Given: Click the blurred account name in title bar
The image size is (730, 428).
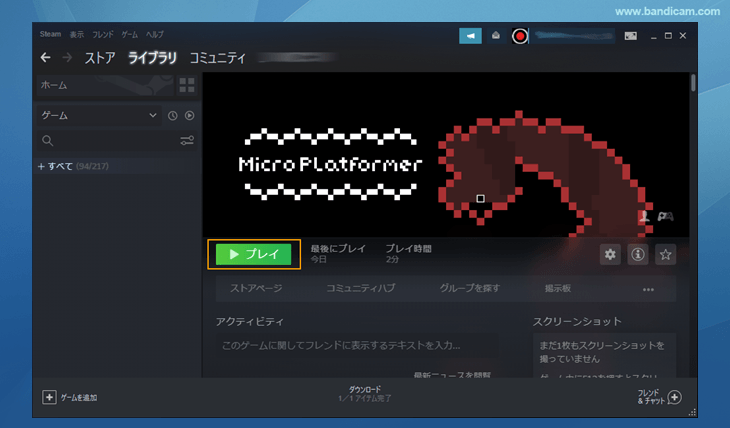Looking at the screenshot, I should point(573,36).
